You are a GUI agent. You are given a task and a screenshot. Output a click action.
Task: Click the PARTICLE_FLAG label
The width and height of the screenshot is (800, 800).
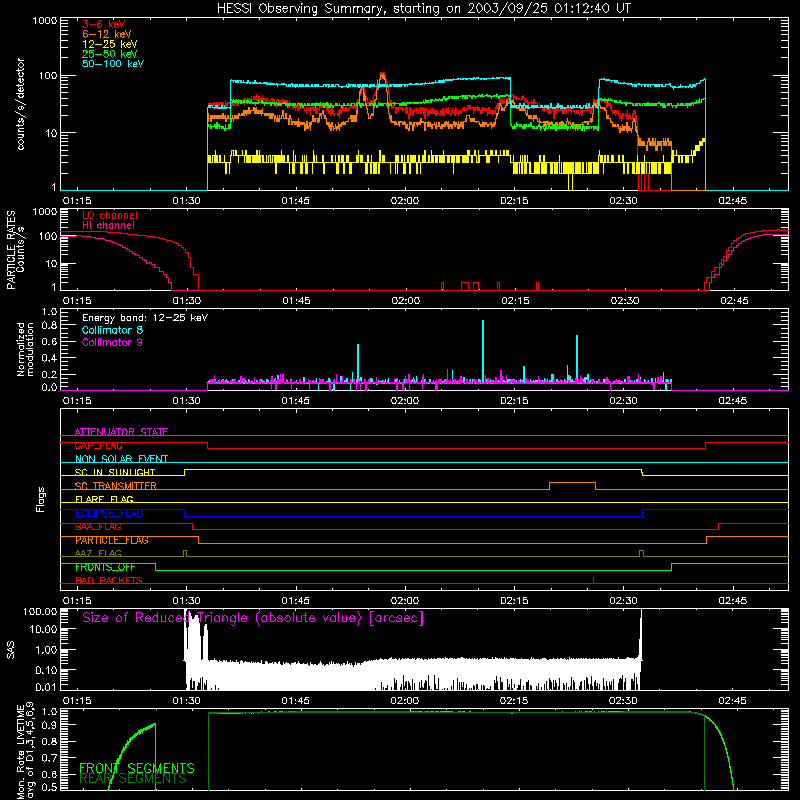coord(112,540)
